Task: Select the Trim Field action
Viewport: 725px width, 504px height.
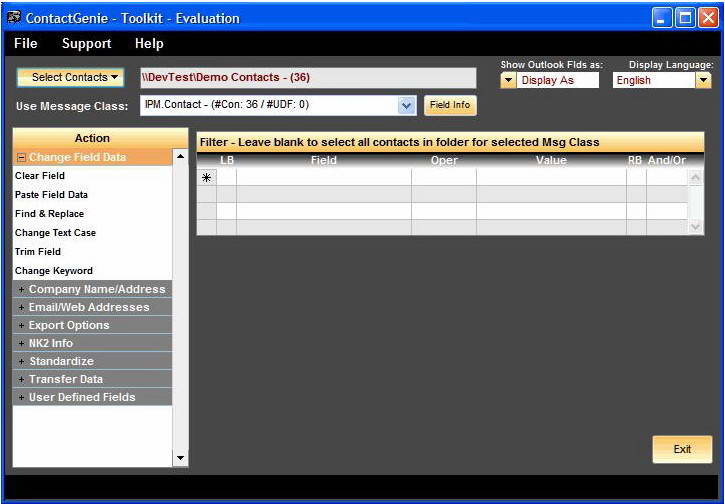Action: click(x=92, y=252)
